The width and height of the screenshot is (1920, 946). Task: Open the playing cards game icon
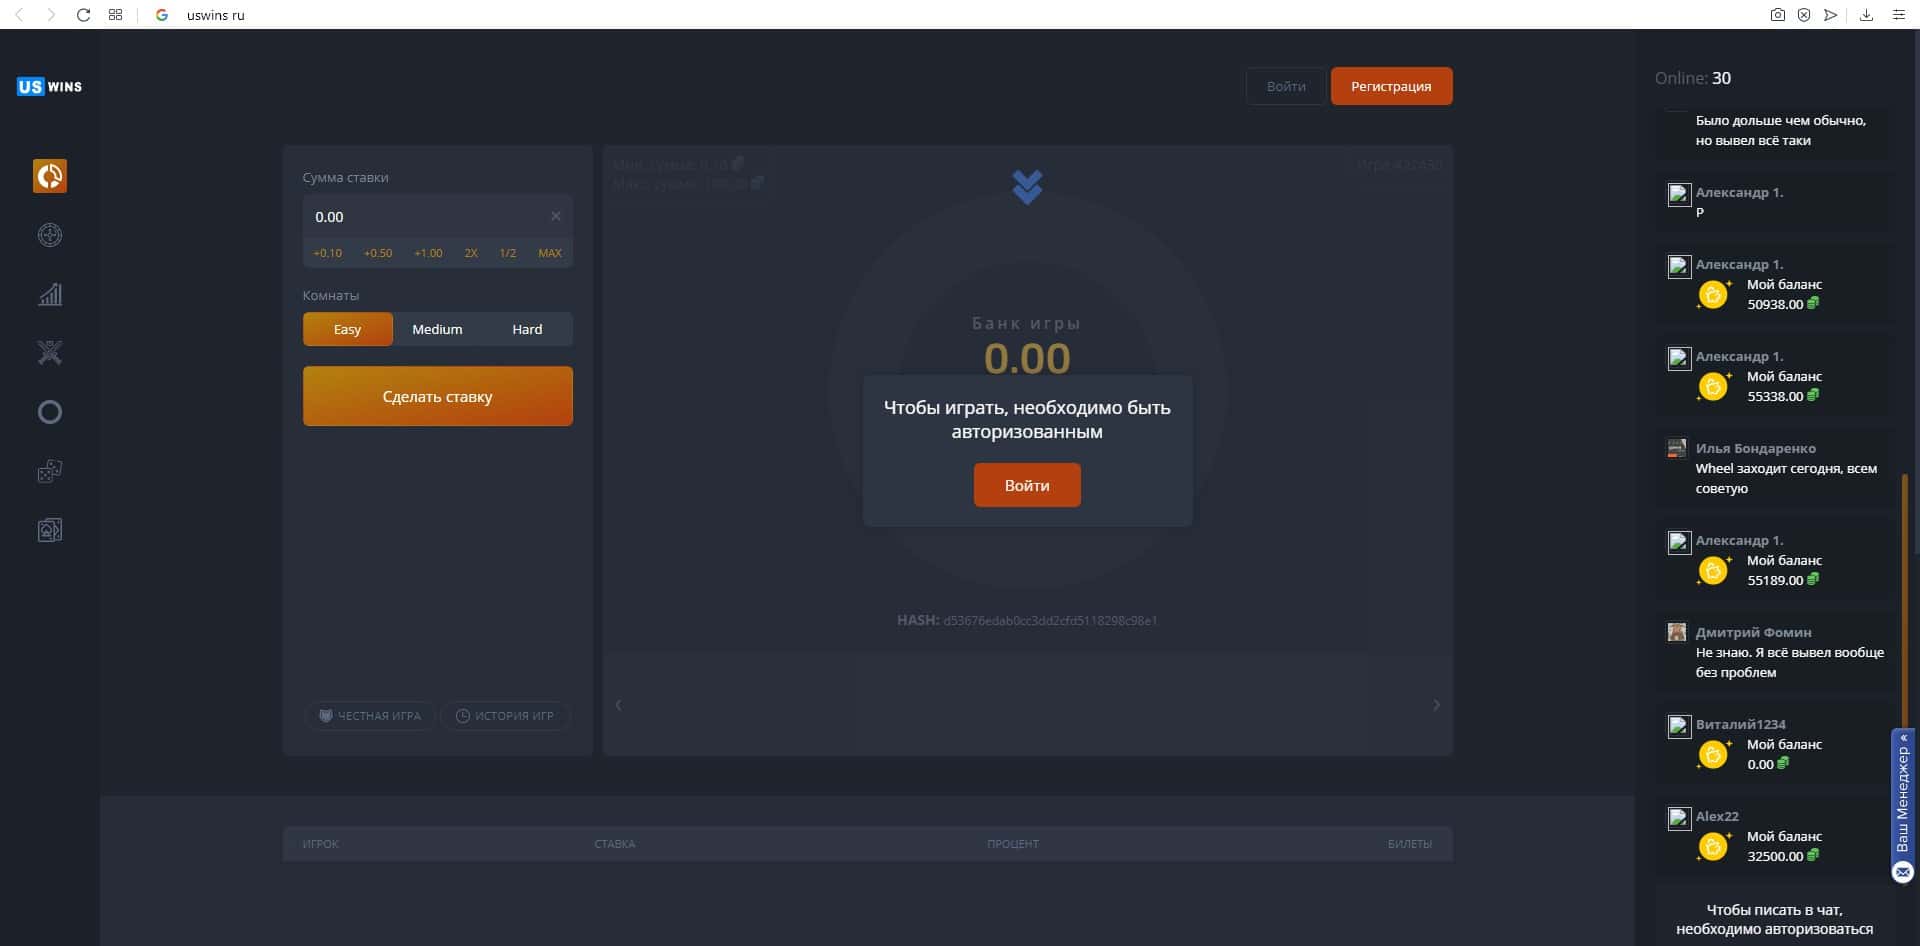click(50, 530)
